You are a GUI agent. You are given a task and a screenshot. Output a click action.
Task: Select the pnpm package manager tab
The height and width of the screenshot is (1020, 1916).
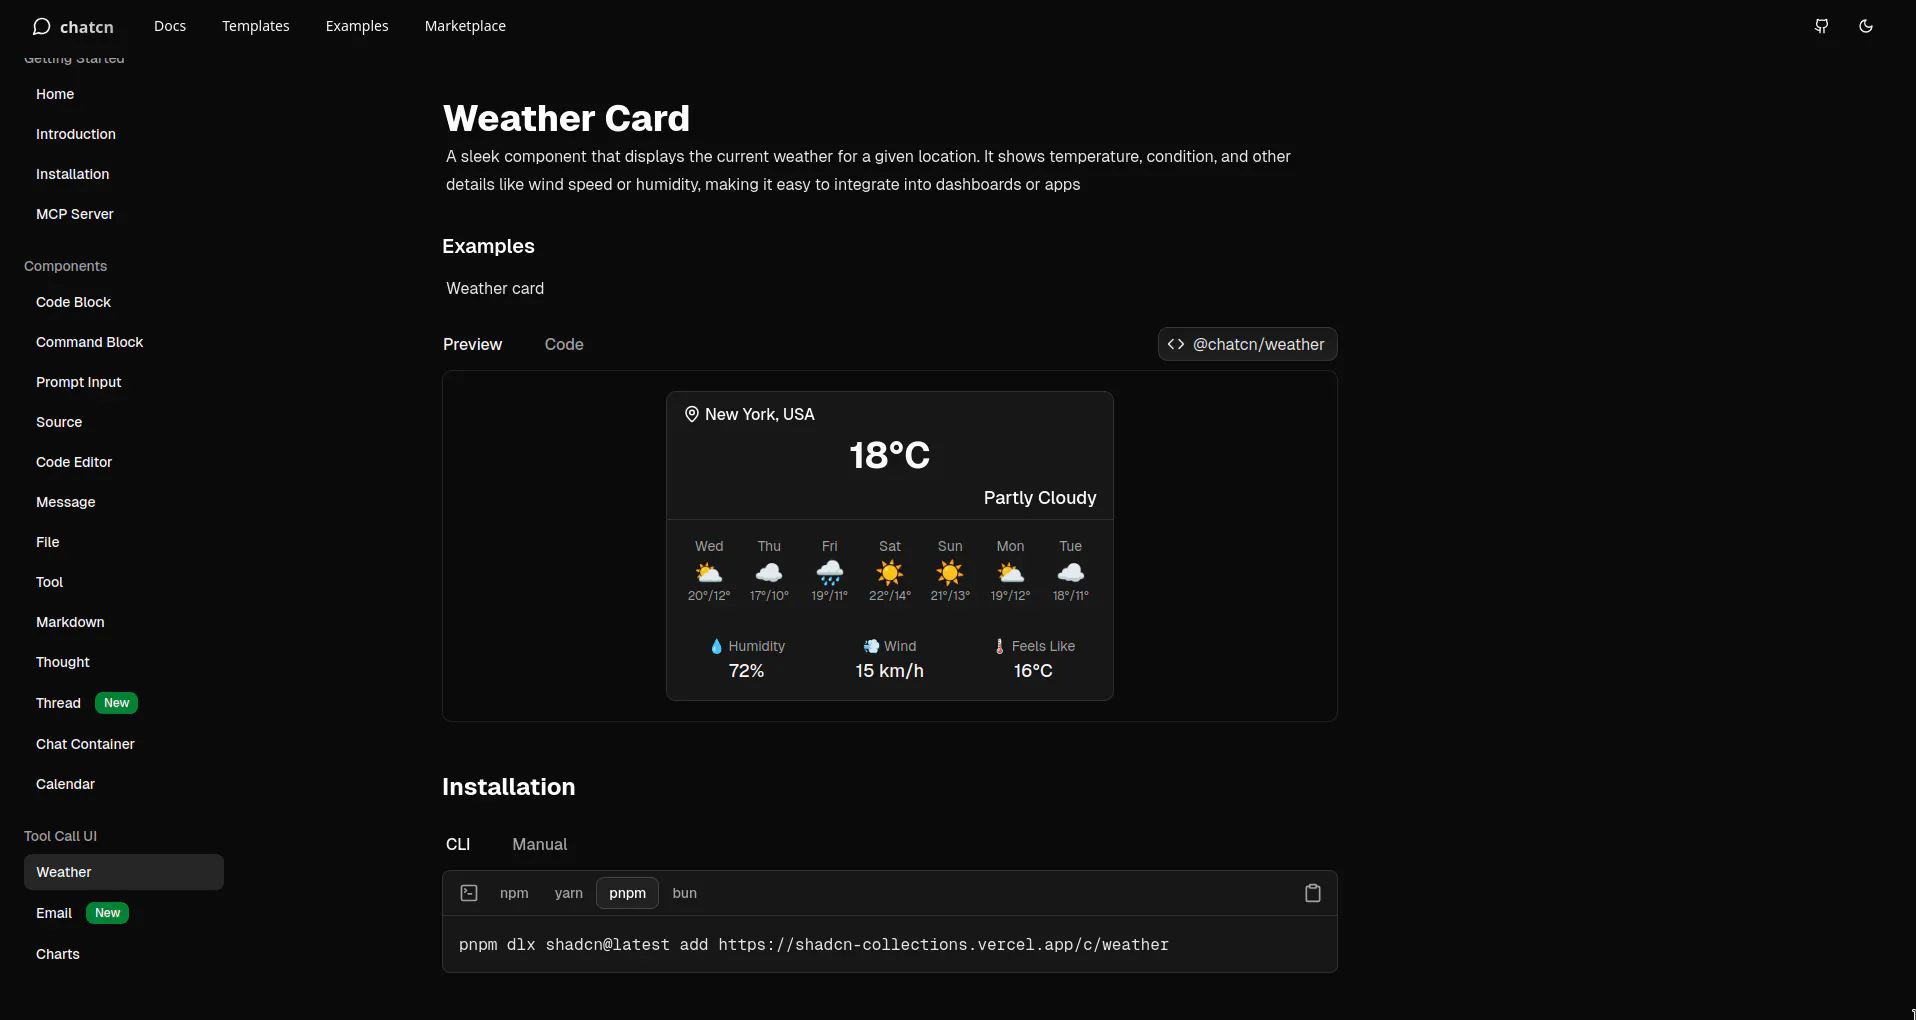point(628,893)
